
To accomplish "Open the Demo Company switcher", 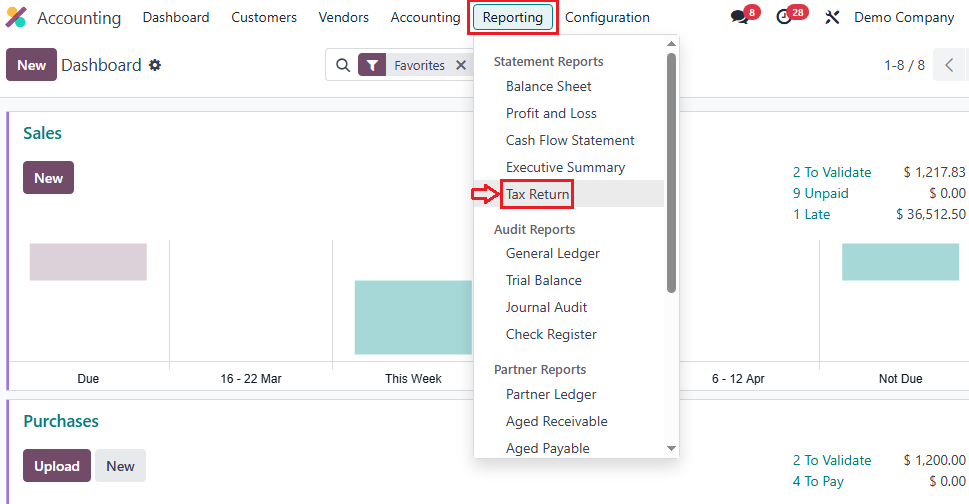I will tap(904, 18).
